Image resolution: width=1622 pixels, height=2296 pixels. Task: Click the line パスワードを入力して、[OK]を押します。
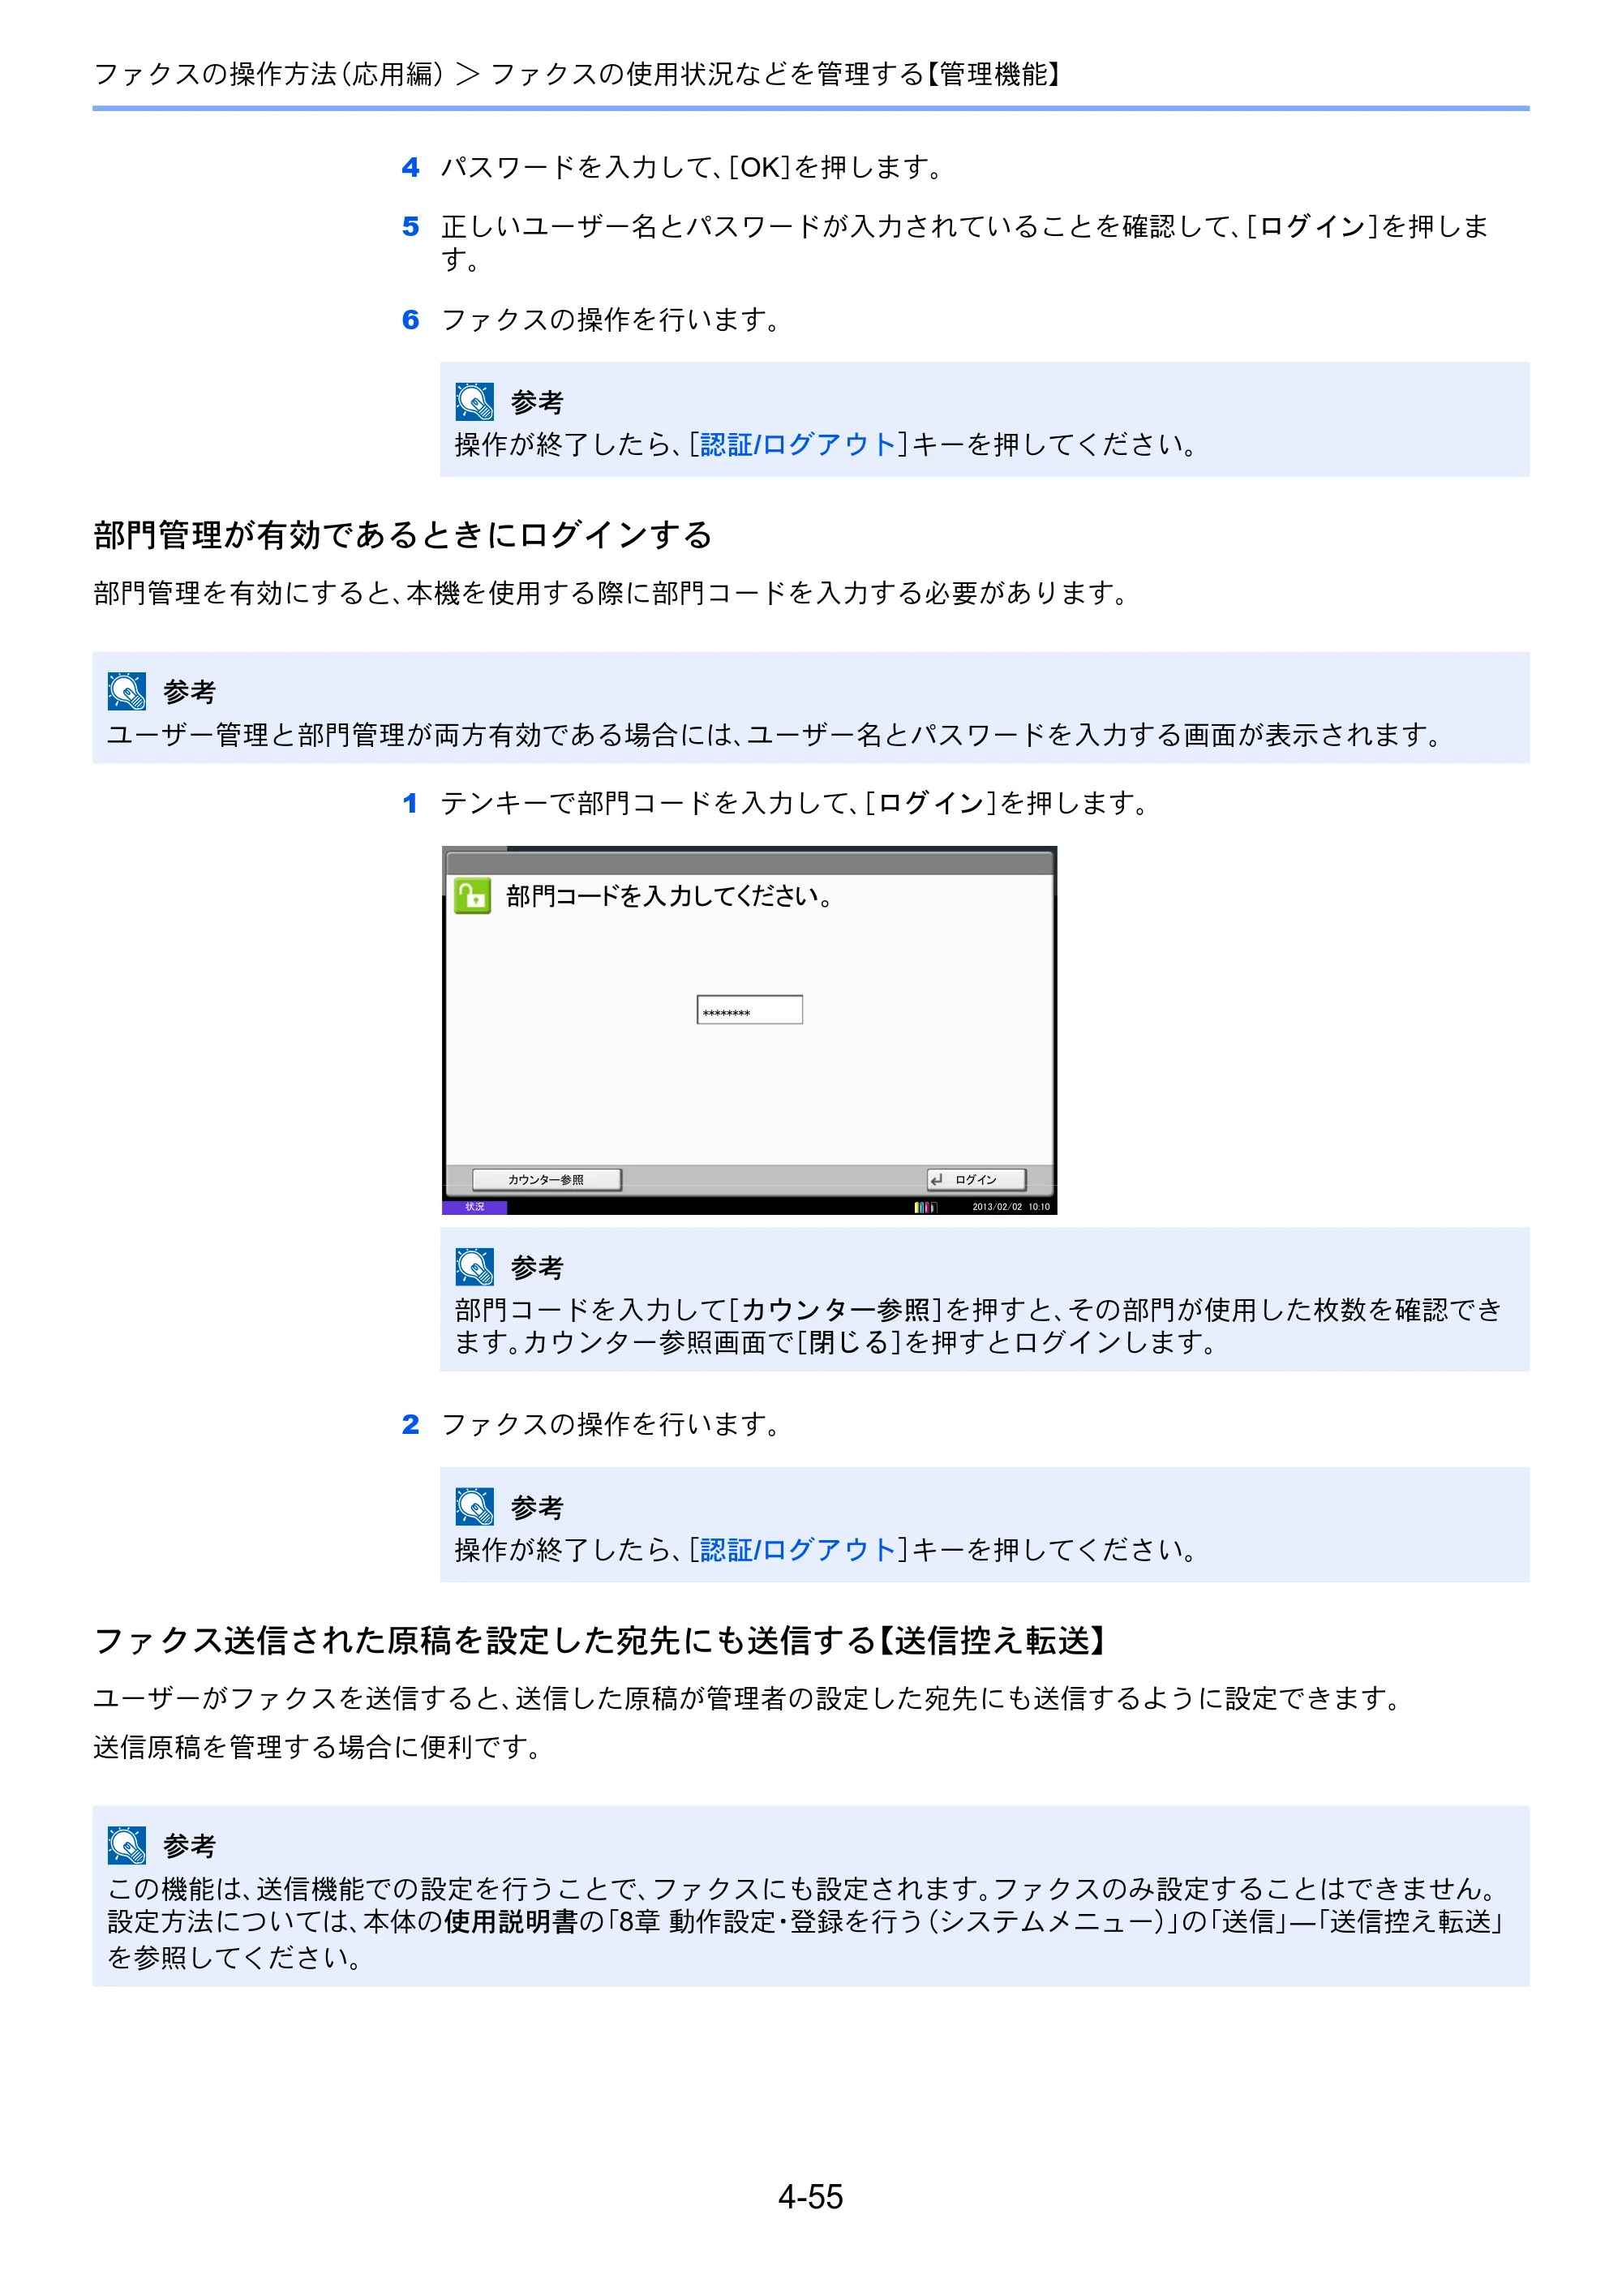coord(692,167)
